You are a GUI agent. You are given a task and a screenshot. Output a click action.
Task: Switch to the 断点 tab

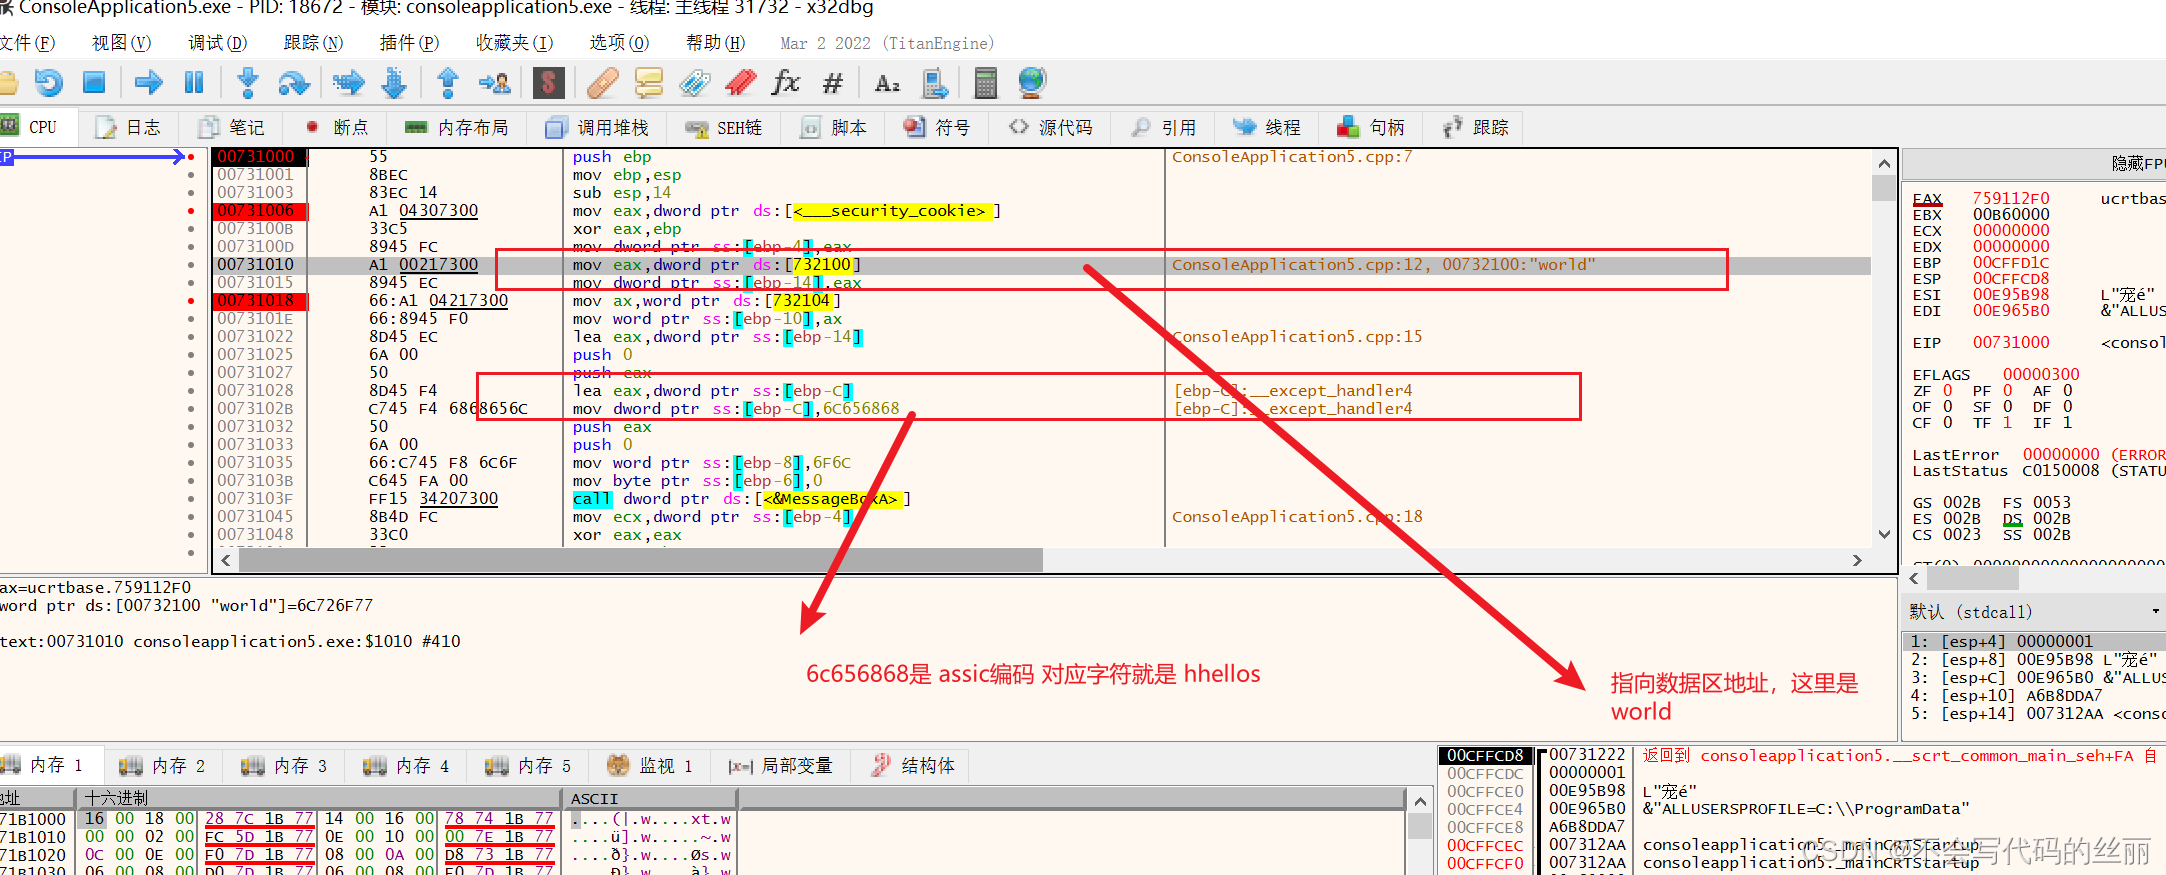[x=336, y=127]
